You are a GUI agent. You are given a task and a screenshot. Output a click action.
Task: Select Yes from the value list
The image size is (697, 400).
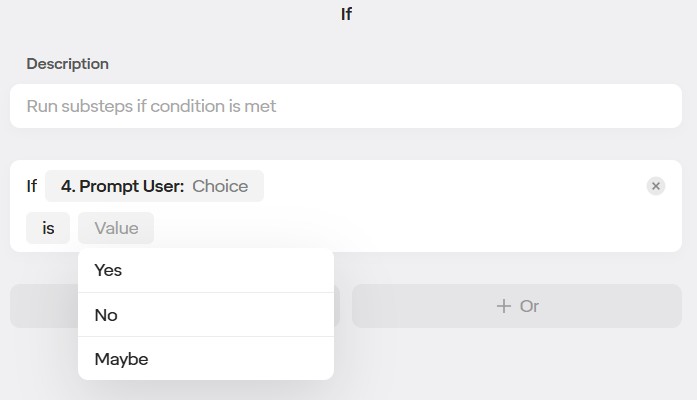[x=108, y=270]
